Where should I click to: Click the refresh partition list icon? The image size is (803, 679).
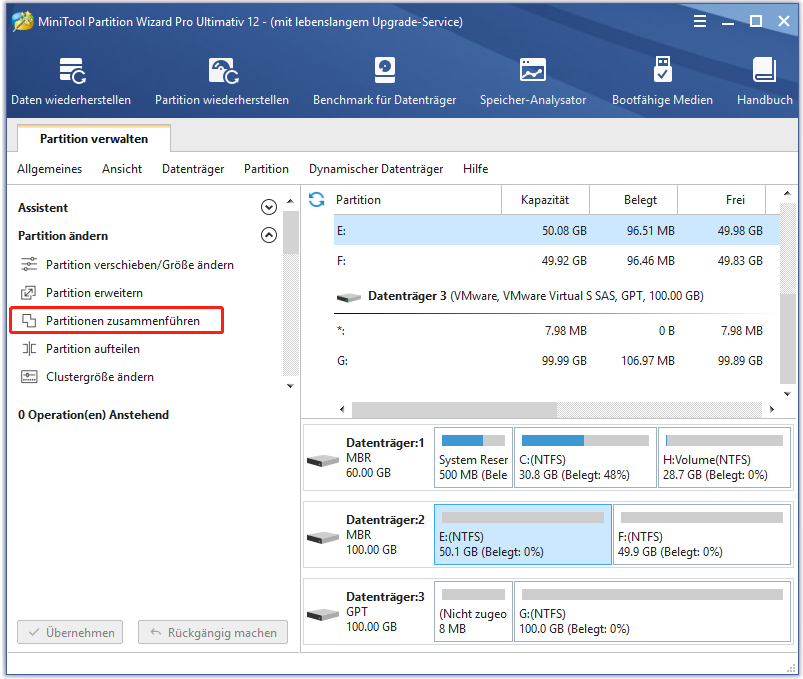pos(316,199)
